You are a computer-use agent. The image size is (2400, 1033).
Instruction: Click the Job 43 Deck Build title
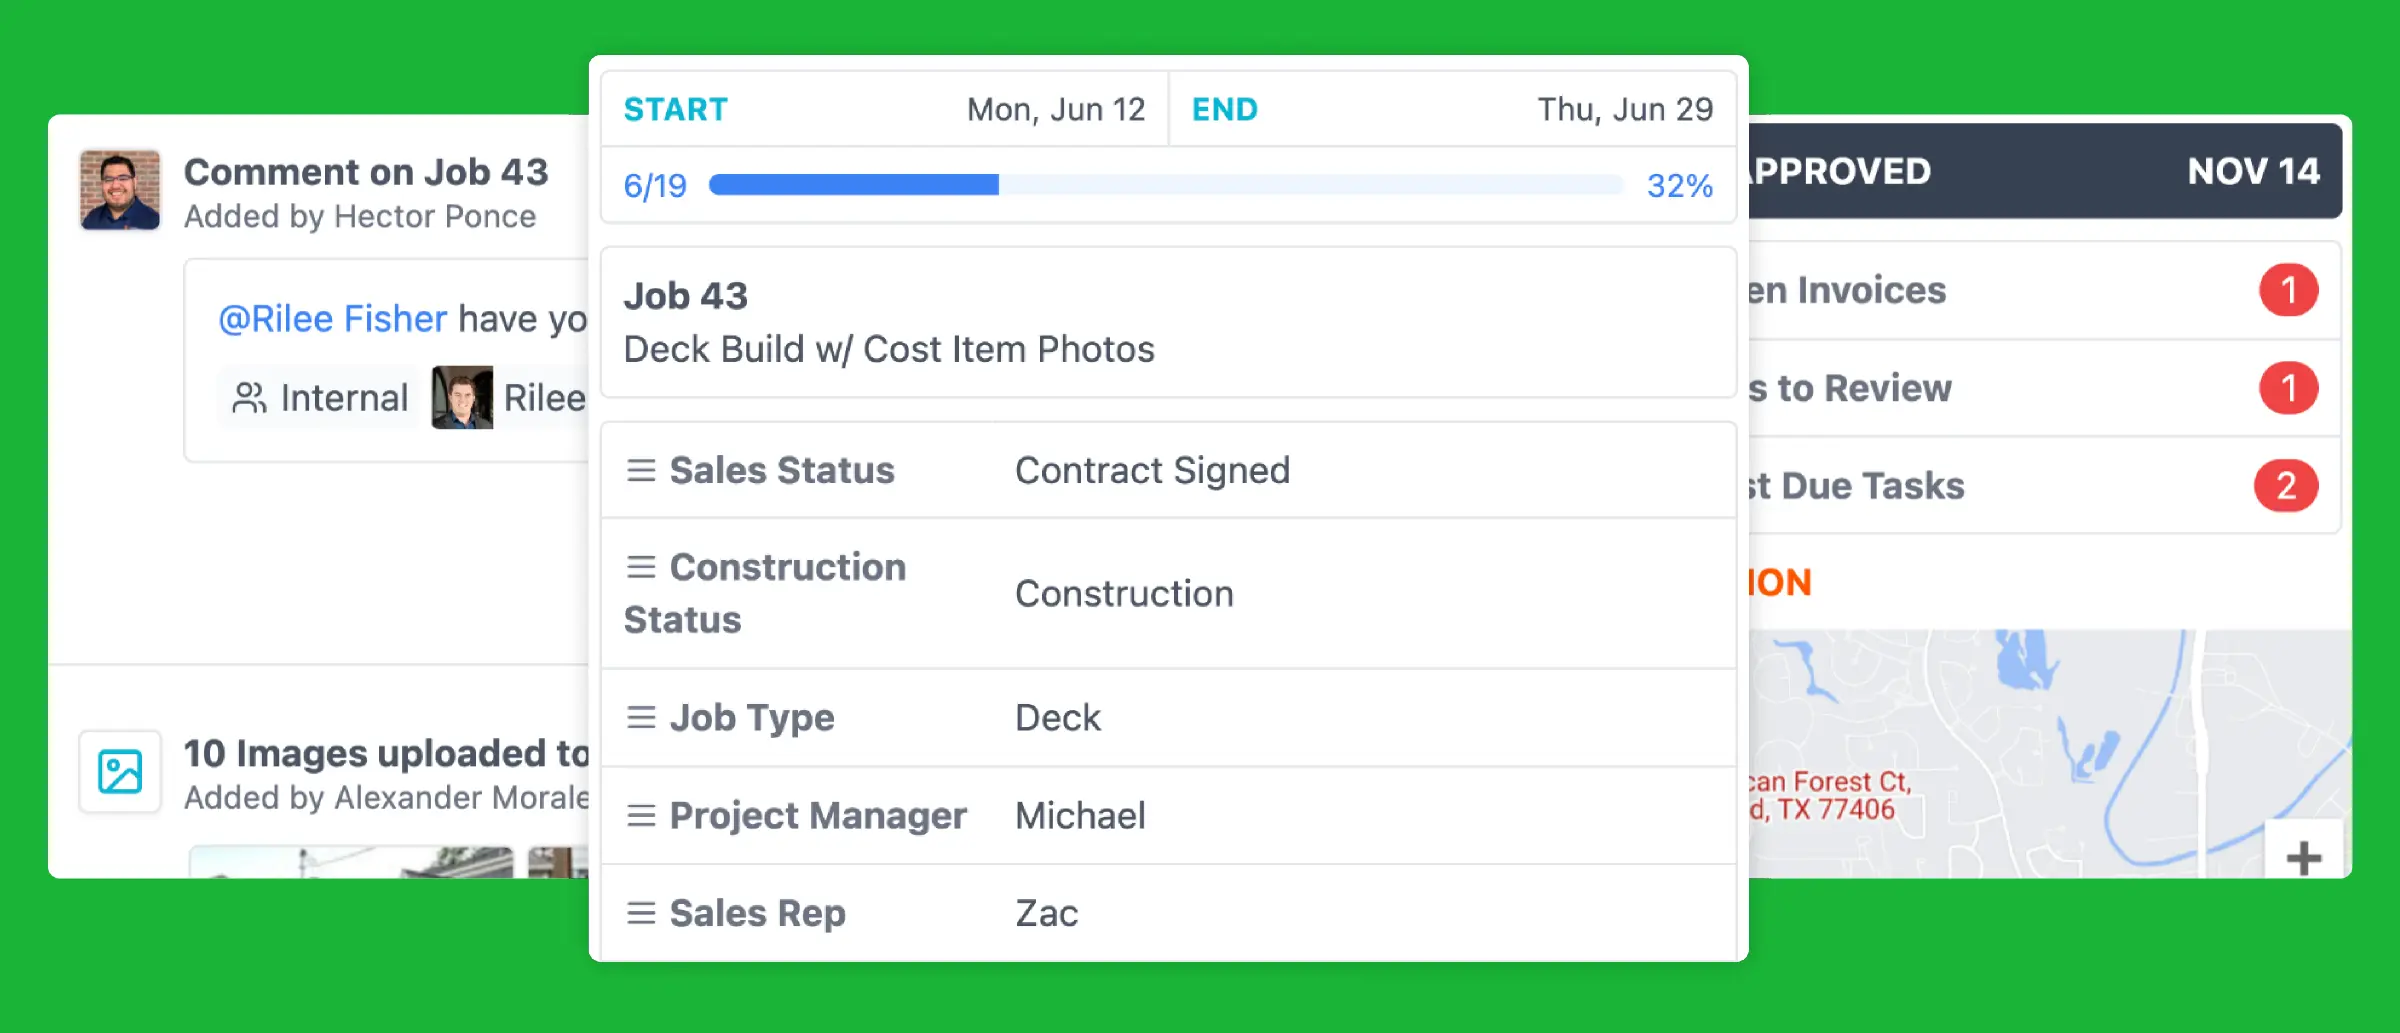(x=888, y=322)
